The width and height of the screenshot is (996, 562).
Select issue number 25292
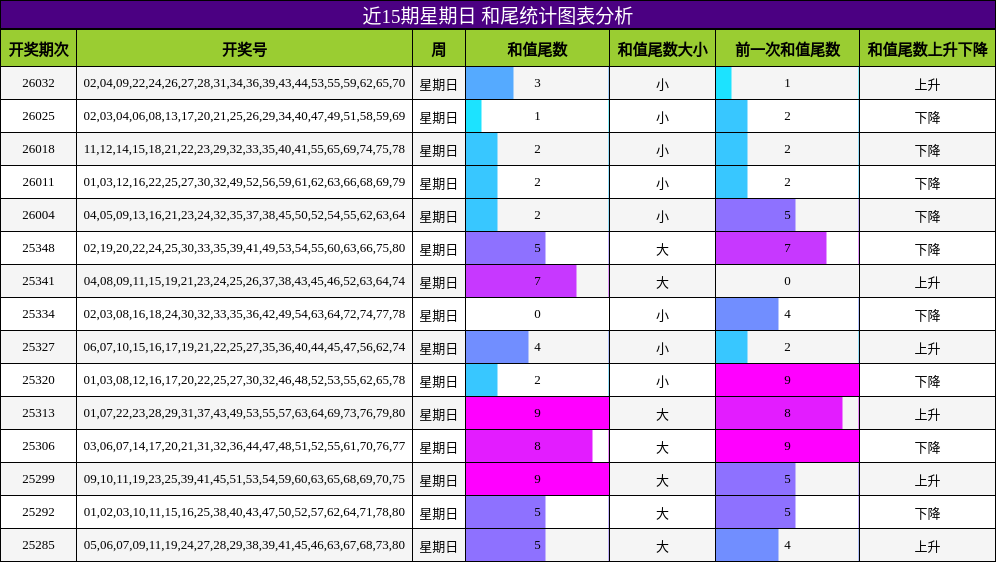click(x=38, y=512)
